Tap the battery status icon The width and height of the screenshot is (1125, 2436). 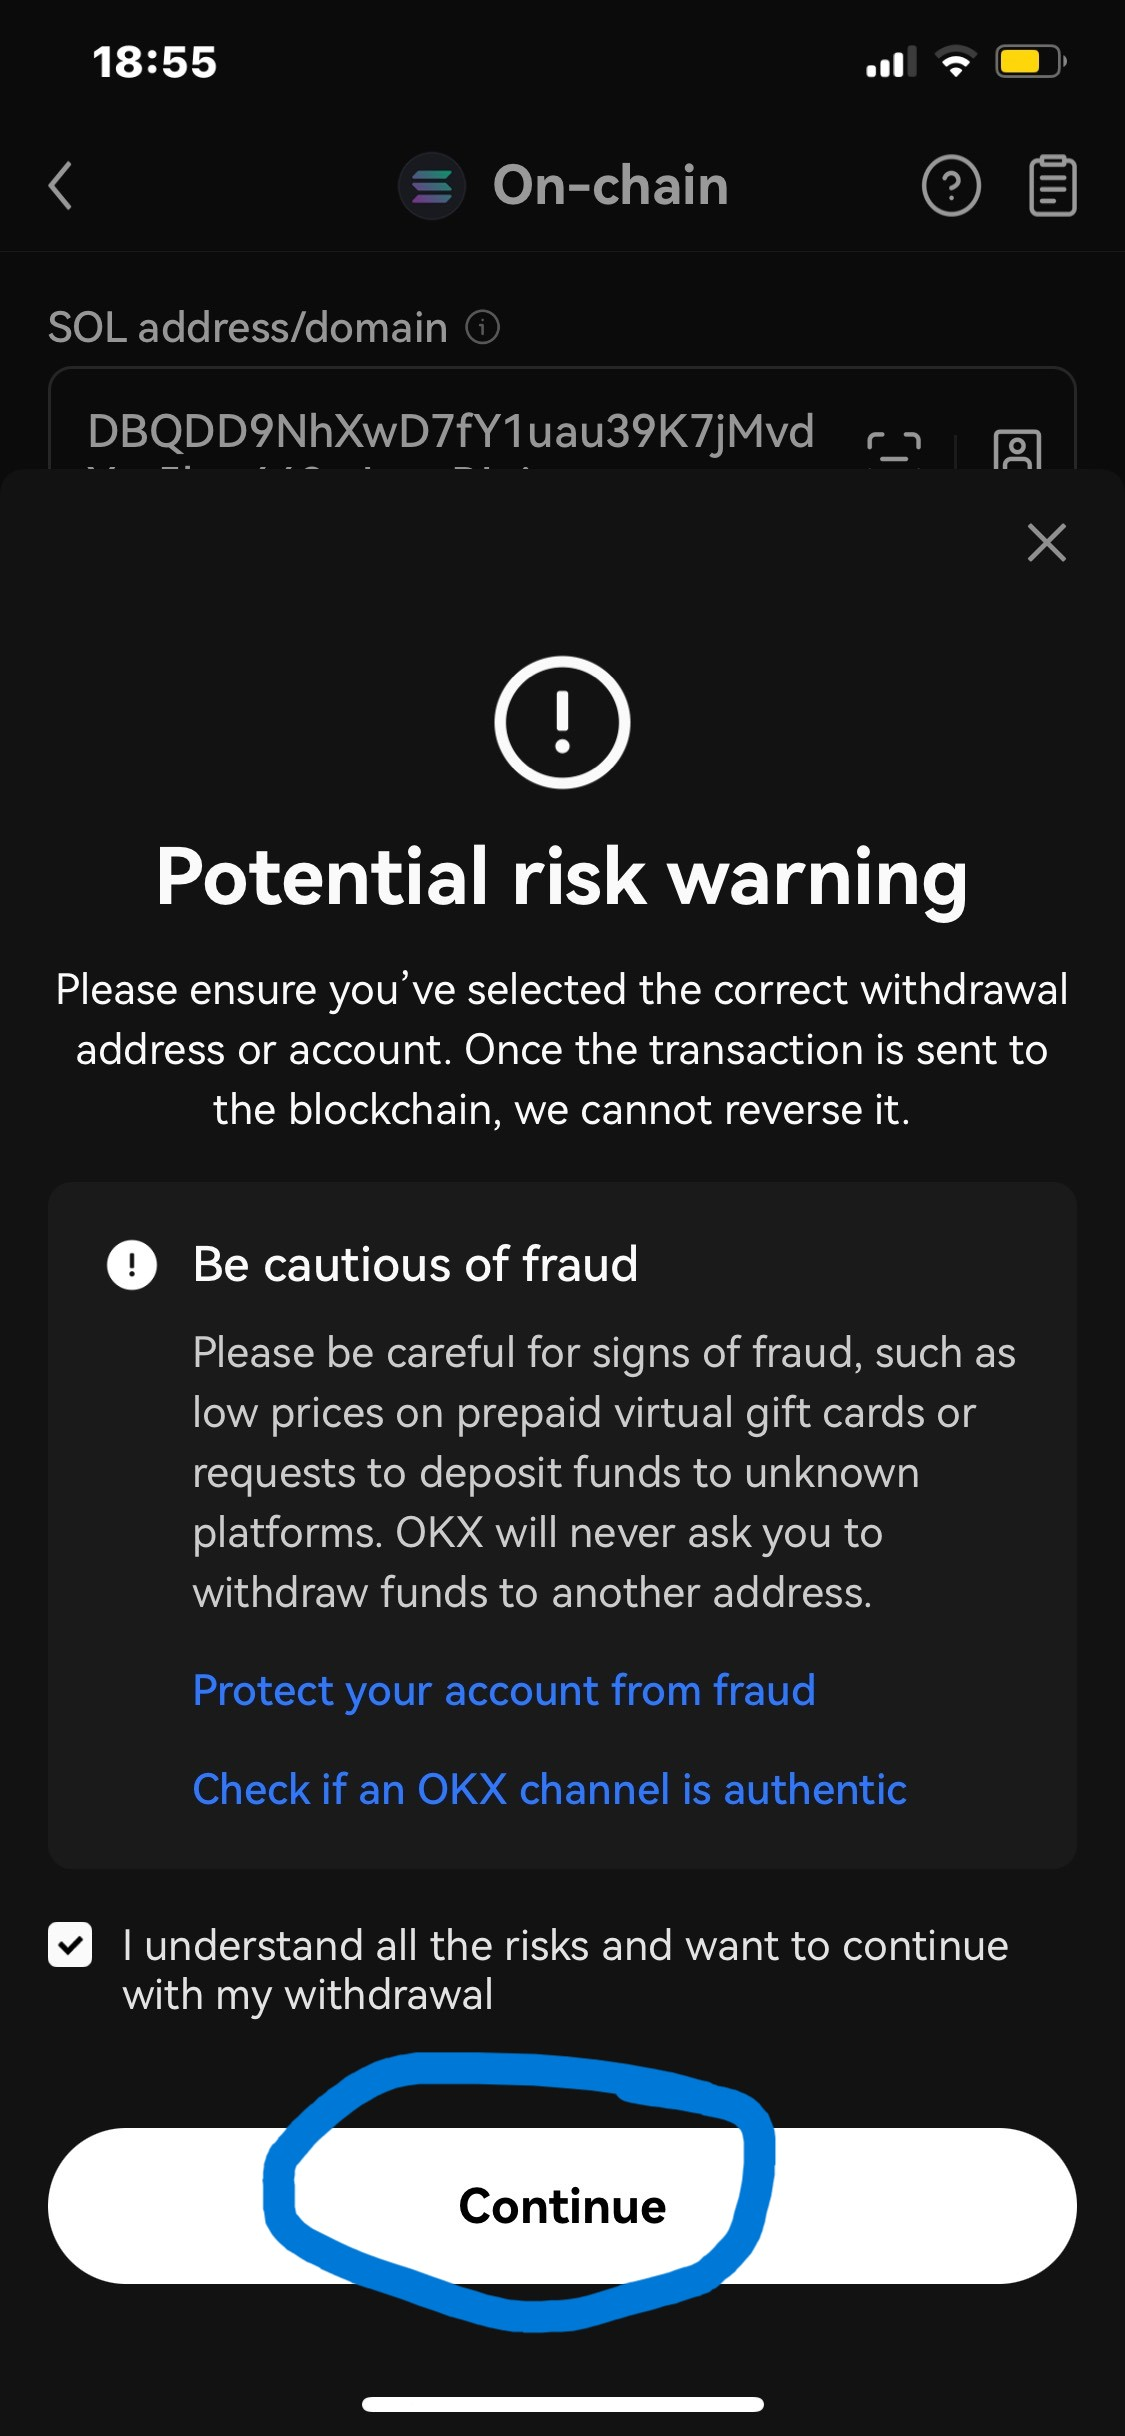click(x=1030, y=62)
